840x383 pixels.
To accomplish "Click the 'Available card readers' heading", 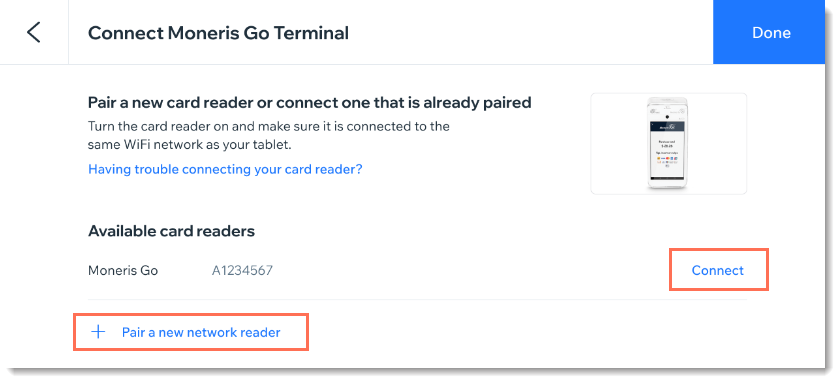I will point(171,231).
